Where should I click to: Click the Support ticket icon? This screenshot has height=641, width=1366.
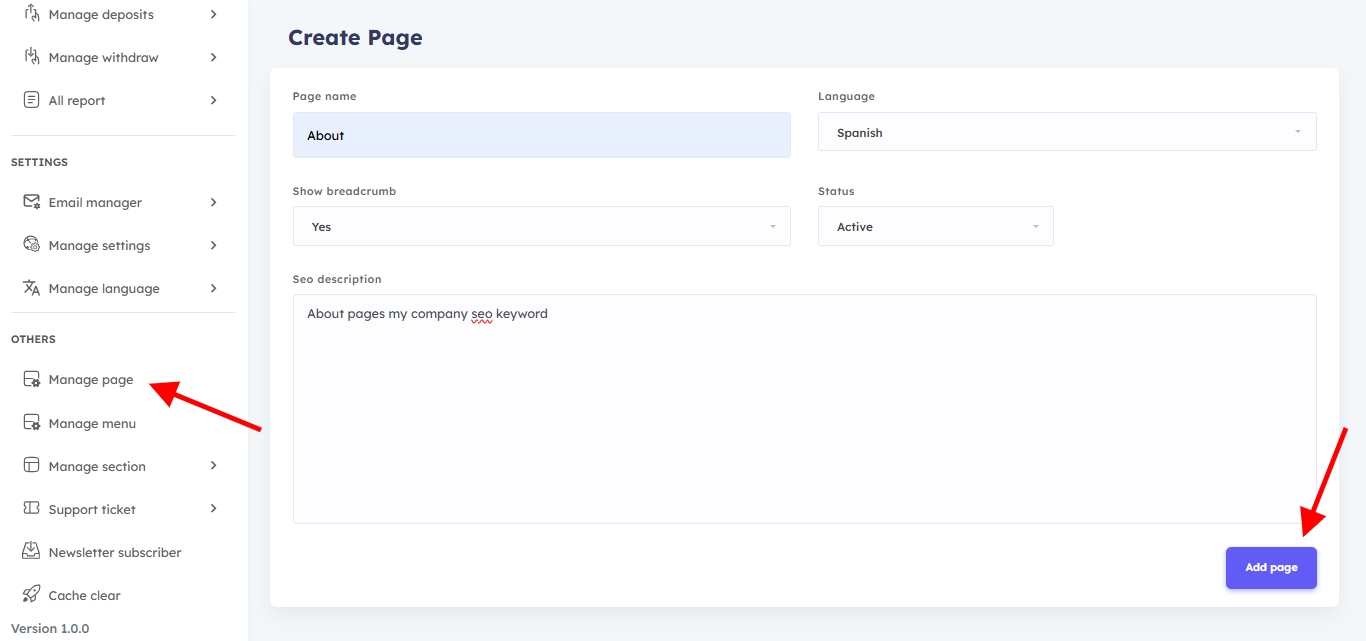(32, 509)
